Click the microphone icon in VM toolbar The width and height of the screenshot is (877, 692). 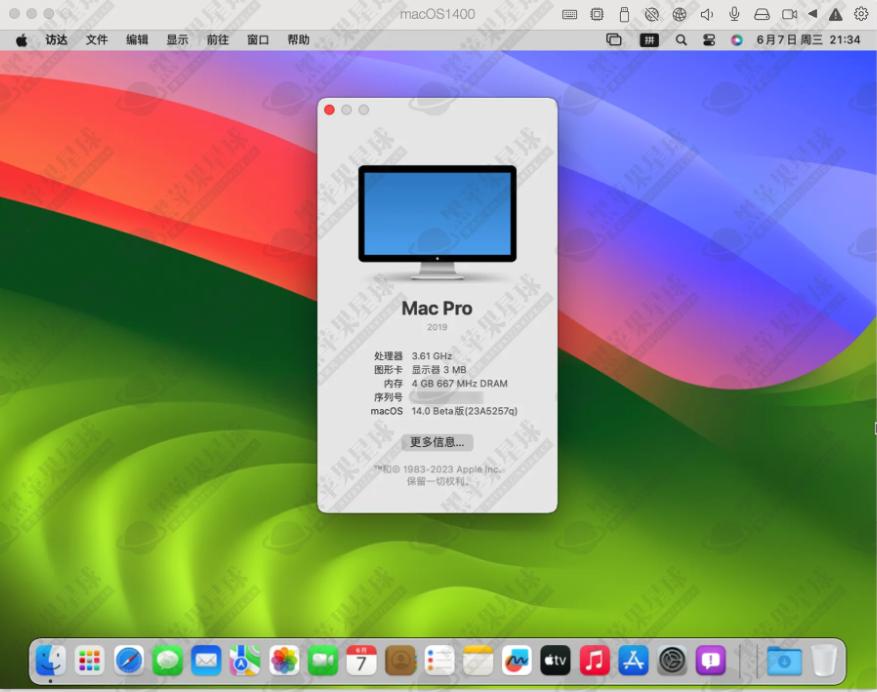(x=734, y=15)
